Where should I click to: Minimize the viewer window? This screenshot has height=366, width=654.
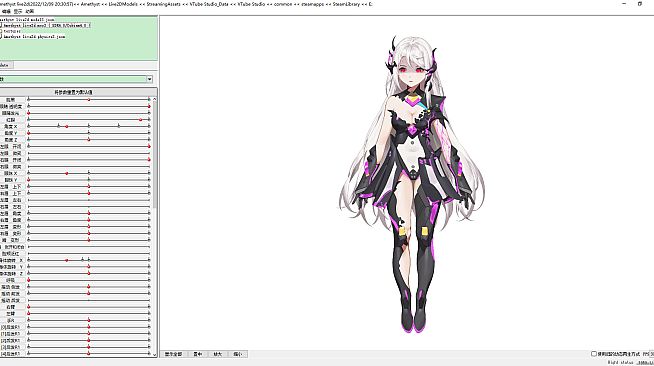click(x=624, y=4)
